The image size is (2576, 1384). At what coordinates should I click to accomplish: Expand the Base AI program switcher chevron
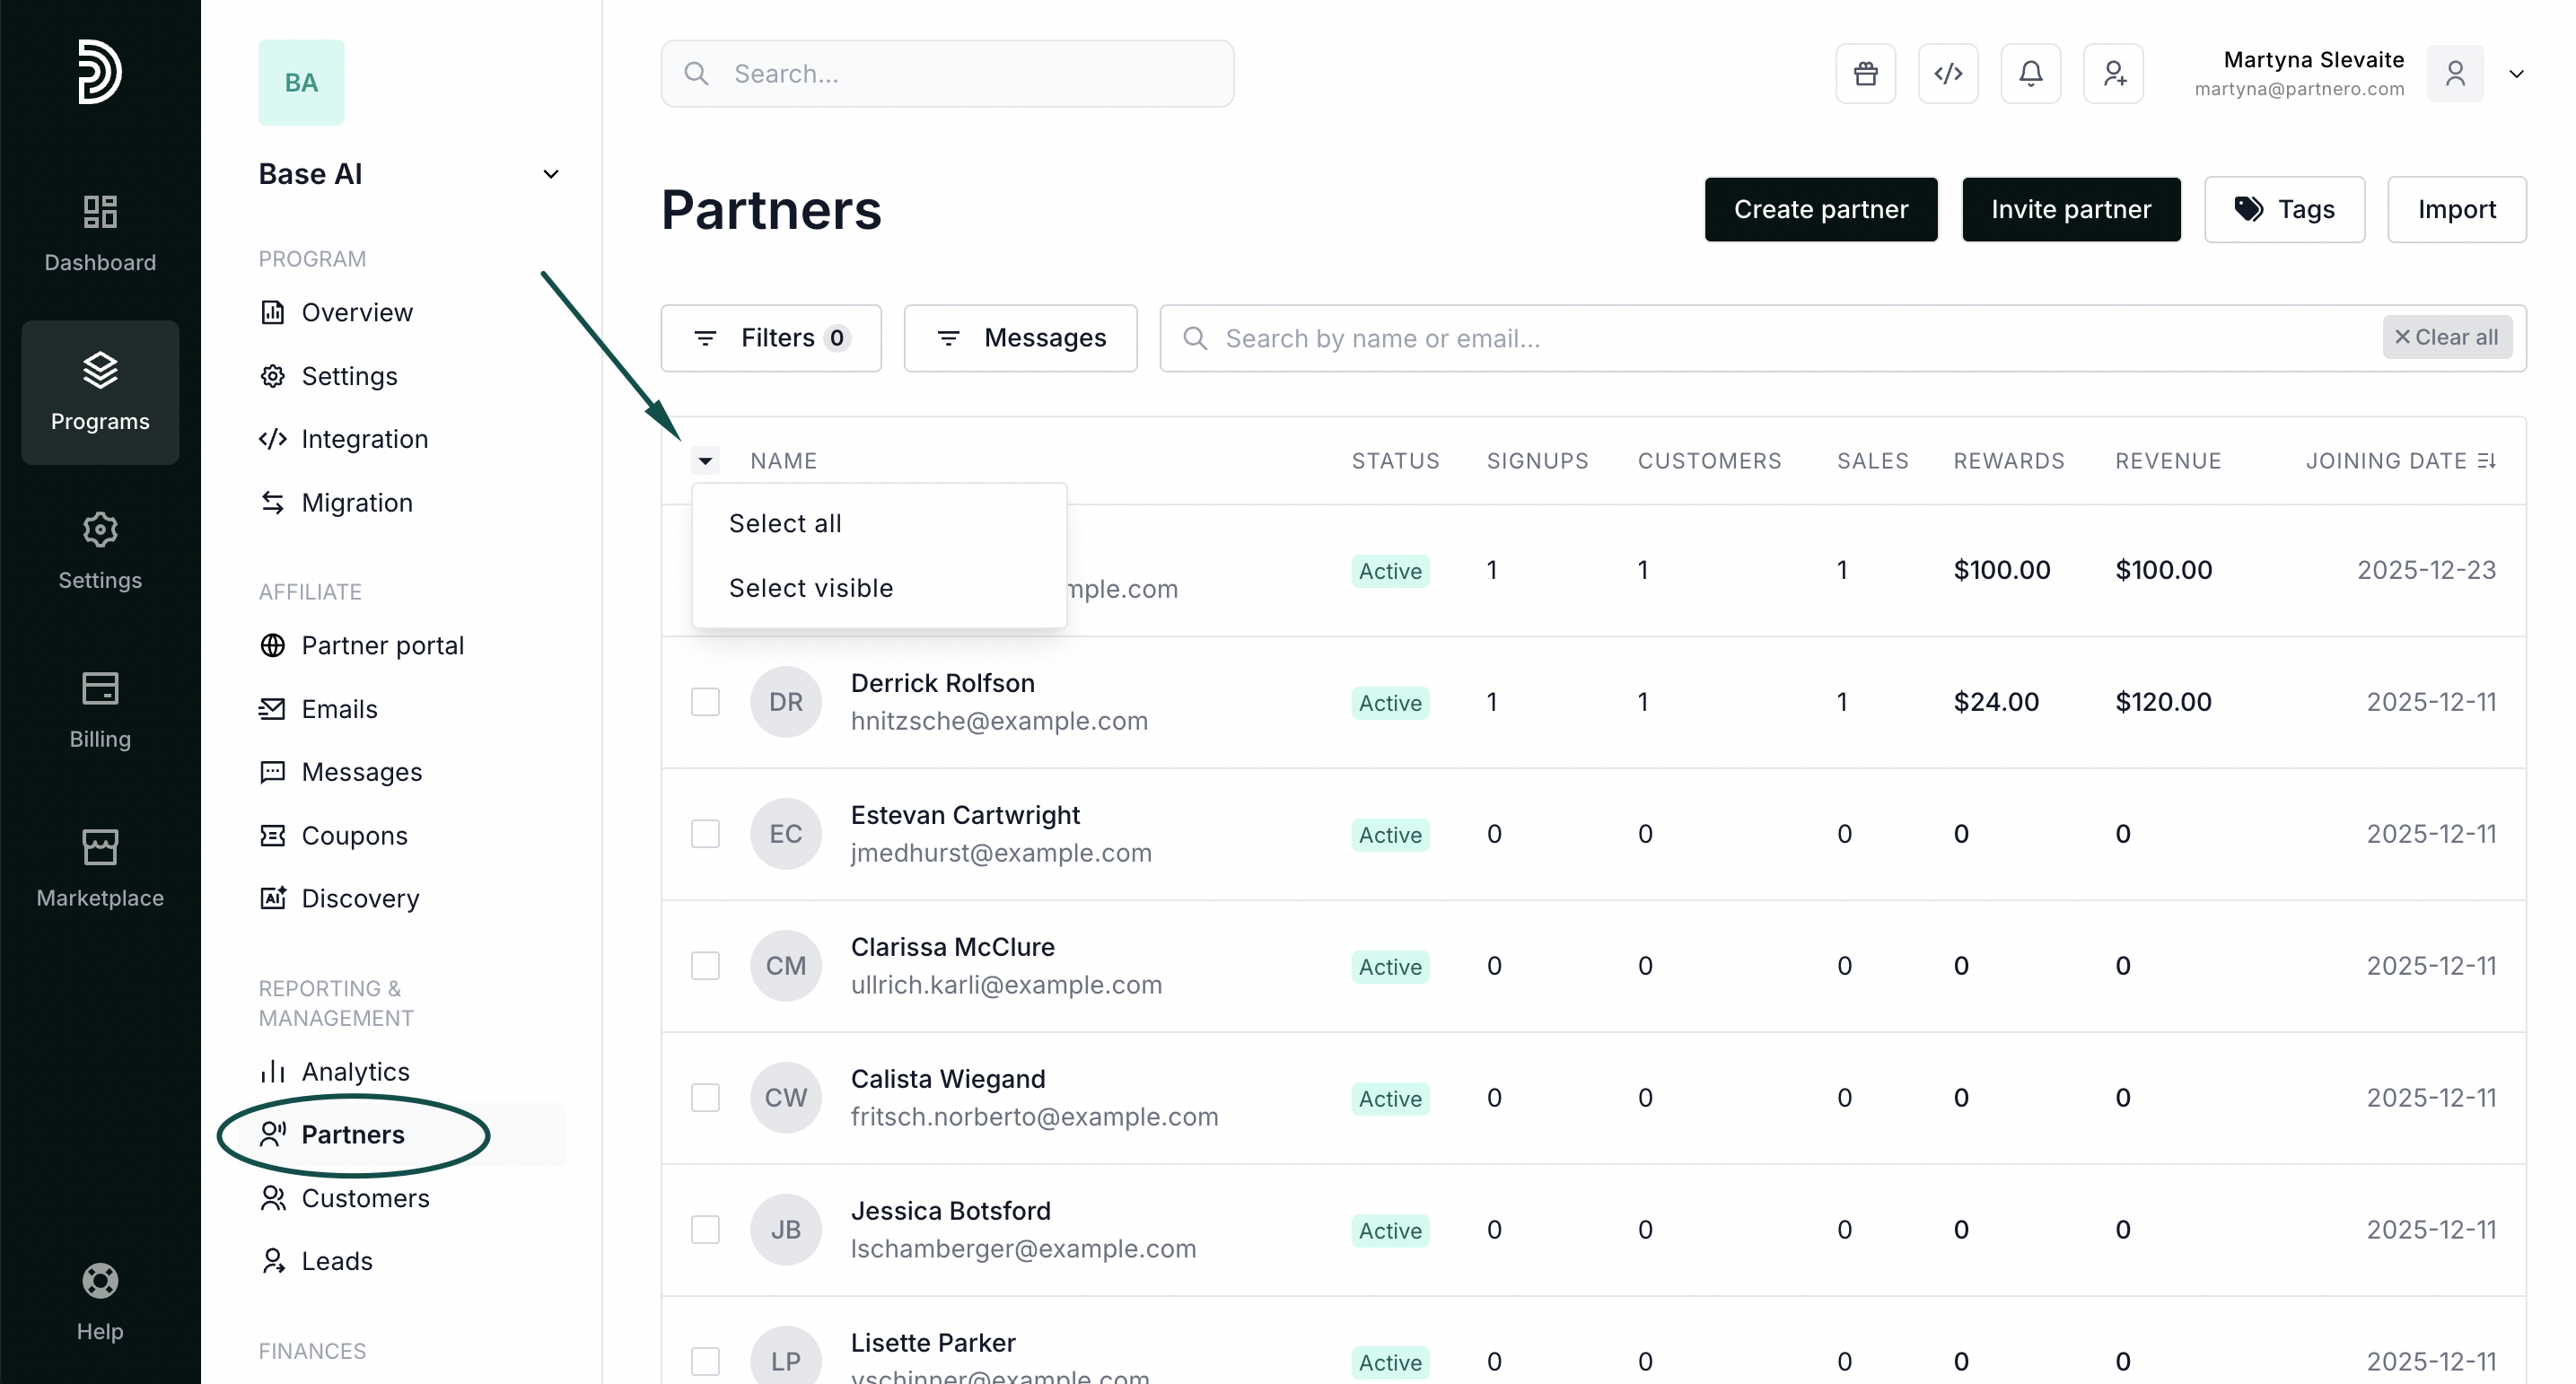pyautogui.click(x=550, y=174)
